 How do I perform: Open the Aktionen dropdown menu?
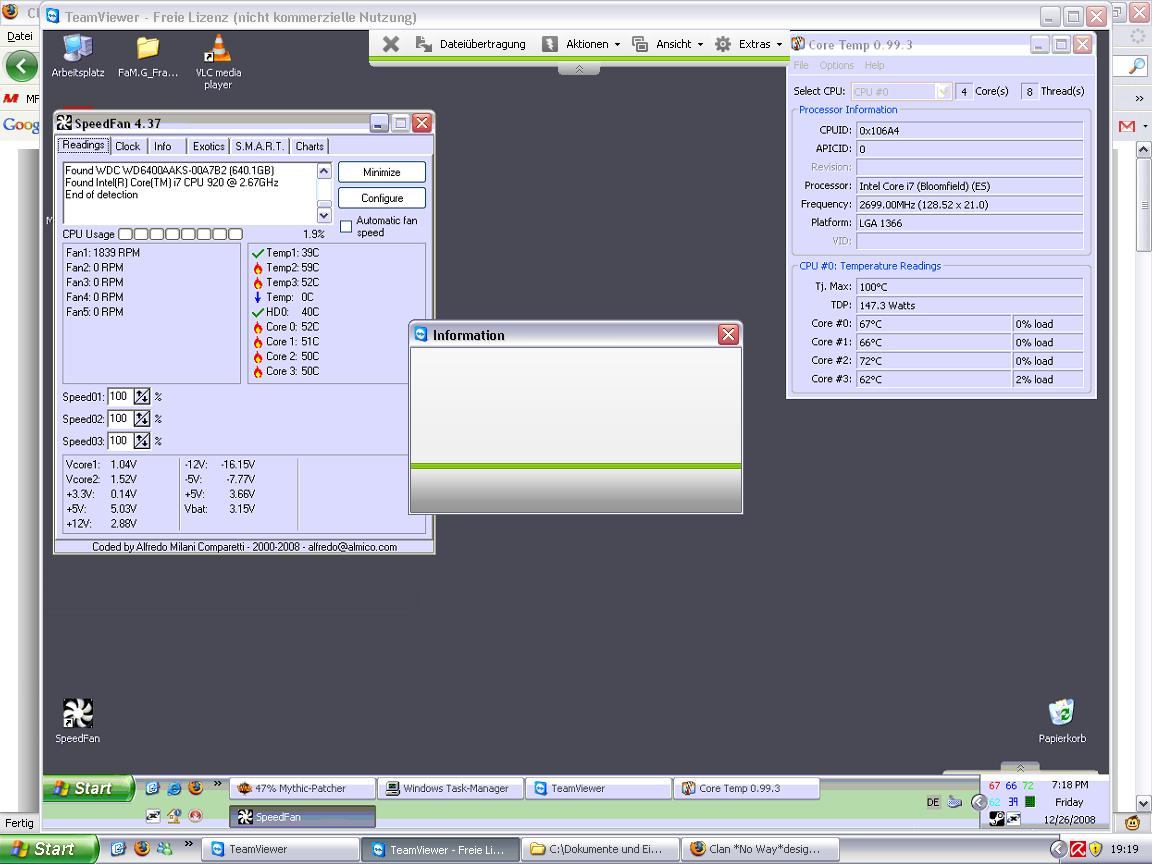point(581,44)
